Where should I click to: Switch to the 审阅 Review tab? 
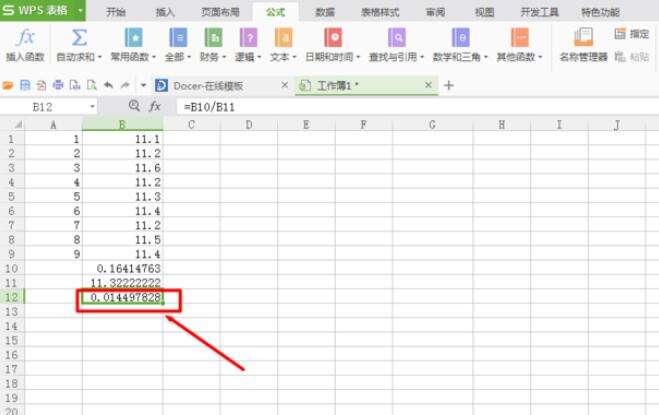pos(435,12)
